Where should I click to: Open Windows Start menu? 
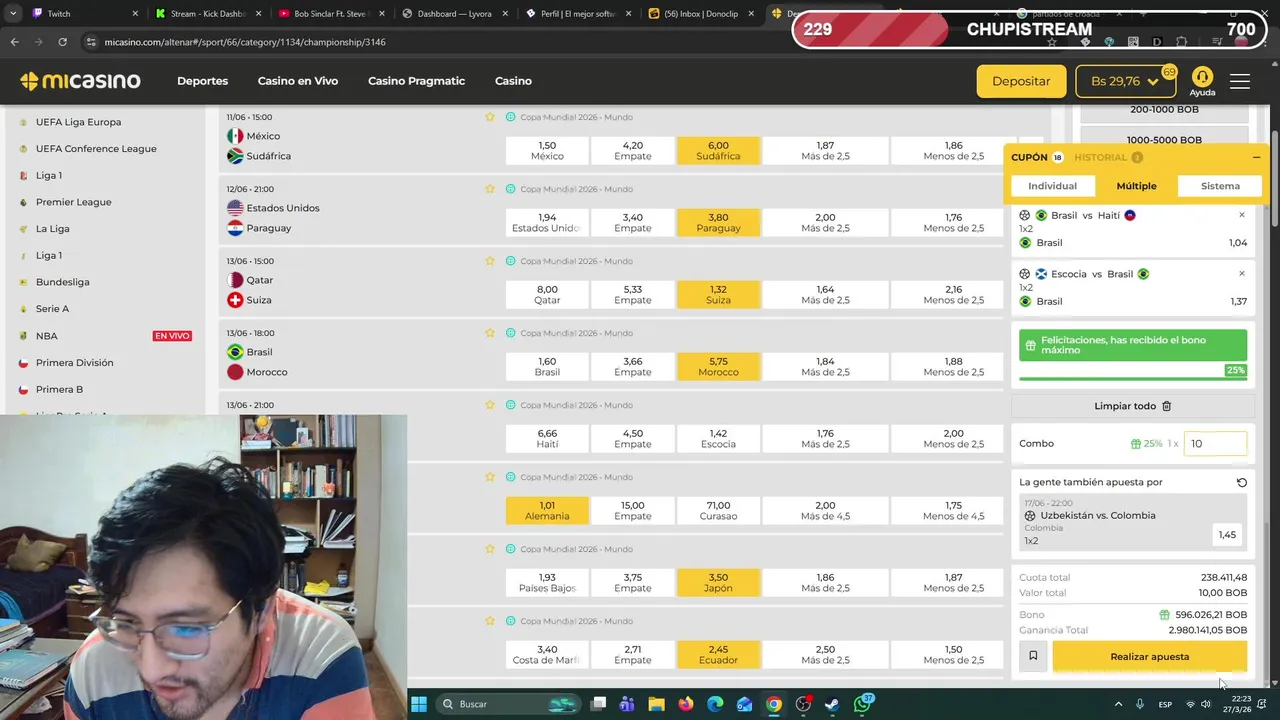pyautogui.click(x=419, y=704)
